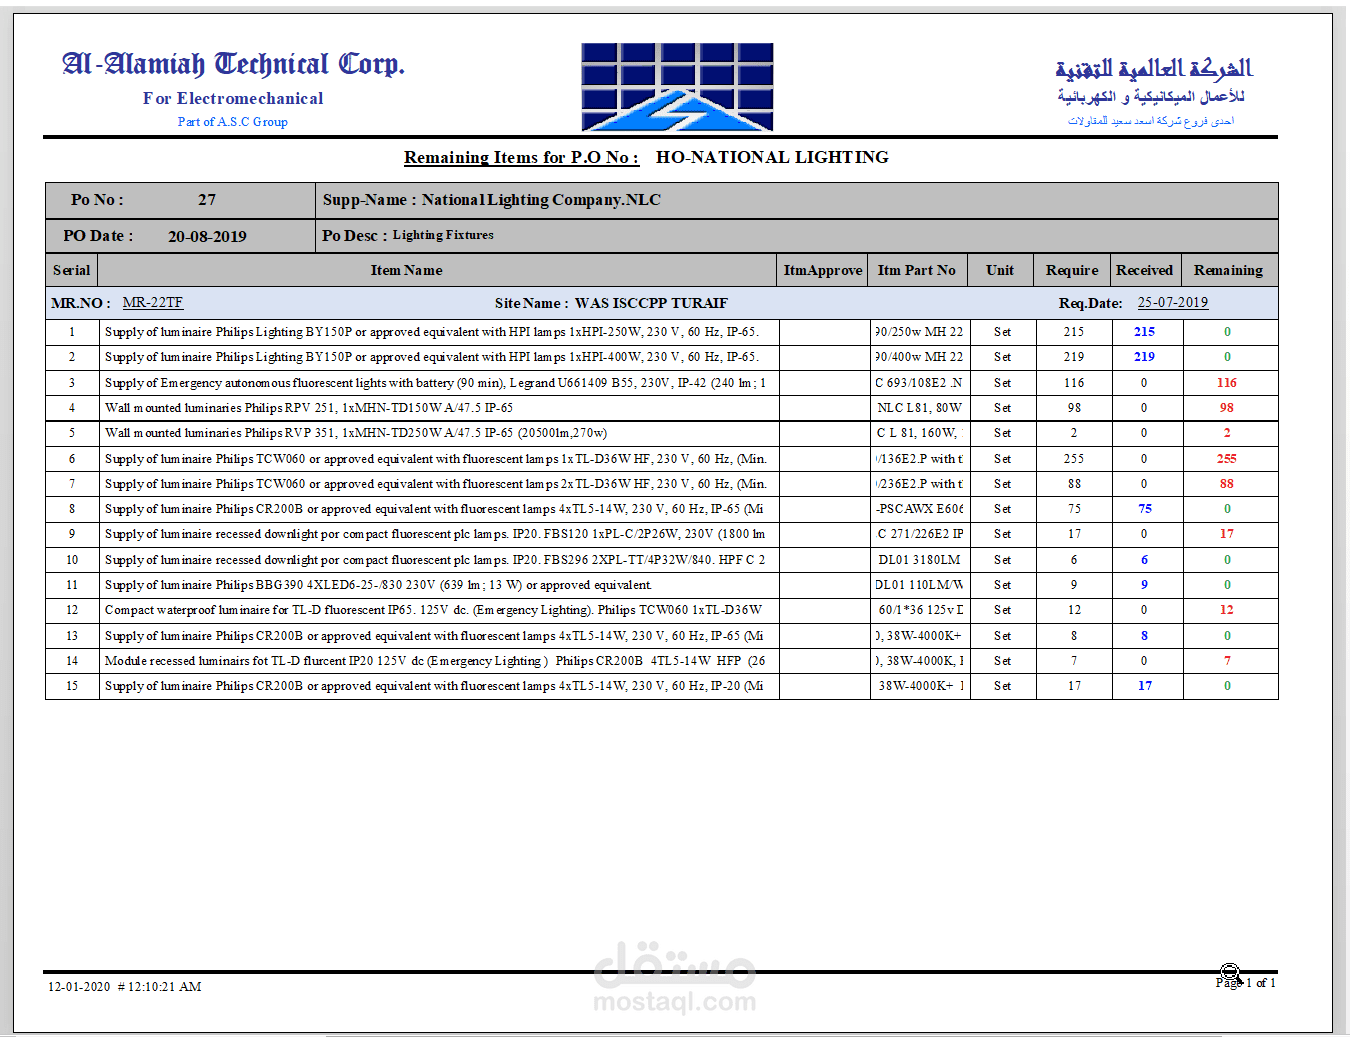Click received quantity 75 in row 8

[x=1145, y=509]
